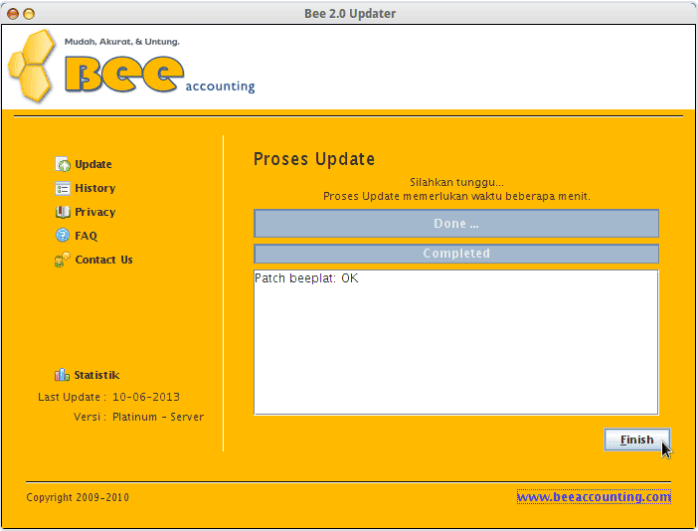Click the yellow minimize window button

tap(29, 14)
